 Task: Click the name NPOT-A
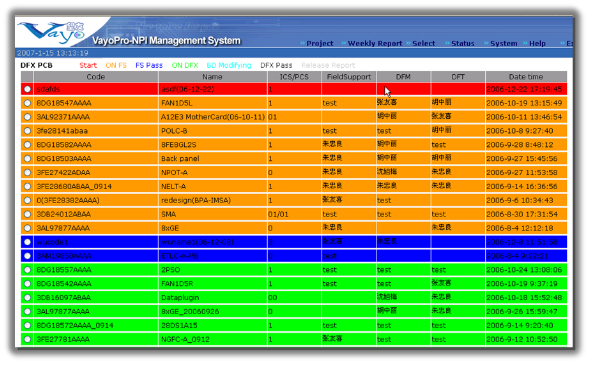coord(174,172)
